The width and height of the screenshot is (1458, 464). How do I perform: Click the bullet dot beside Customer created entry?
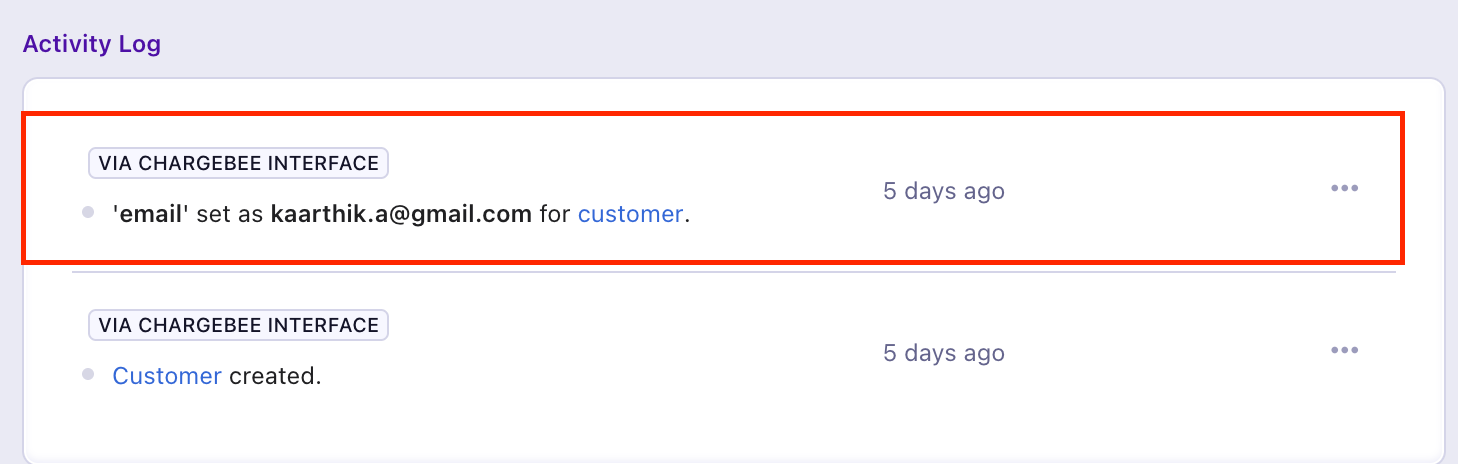88,374
